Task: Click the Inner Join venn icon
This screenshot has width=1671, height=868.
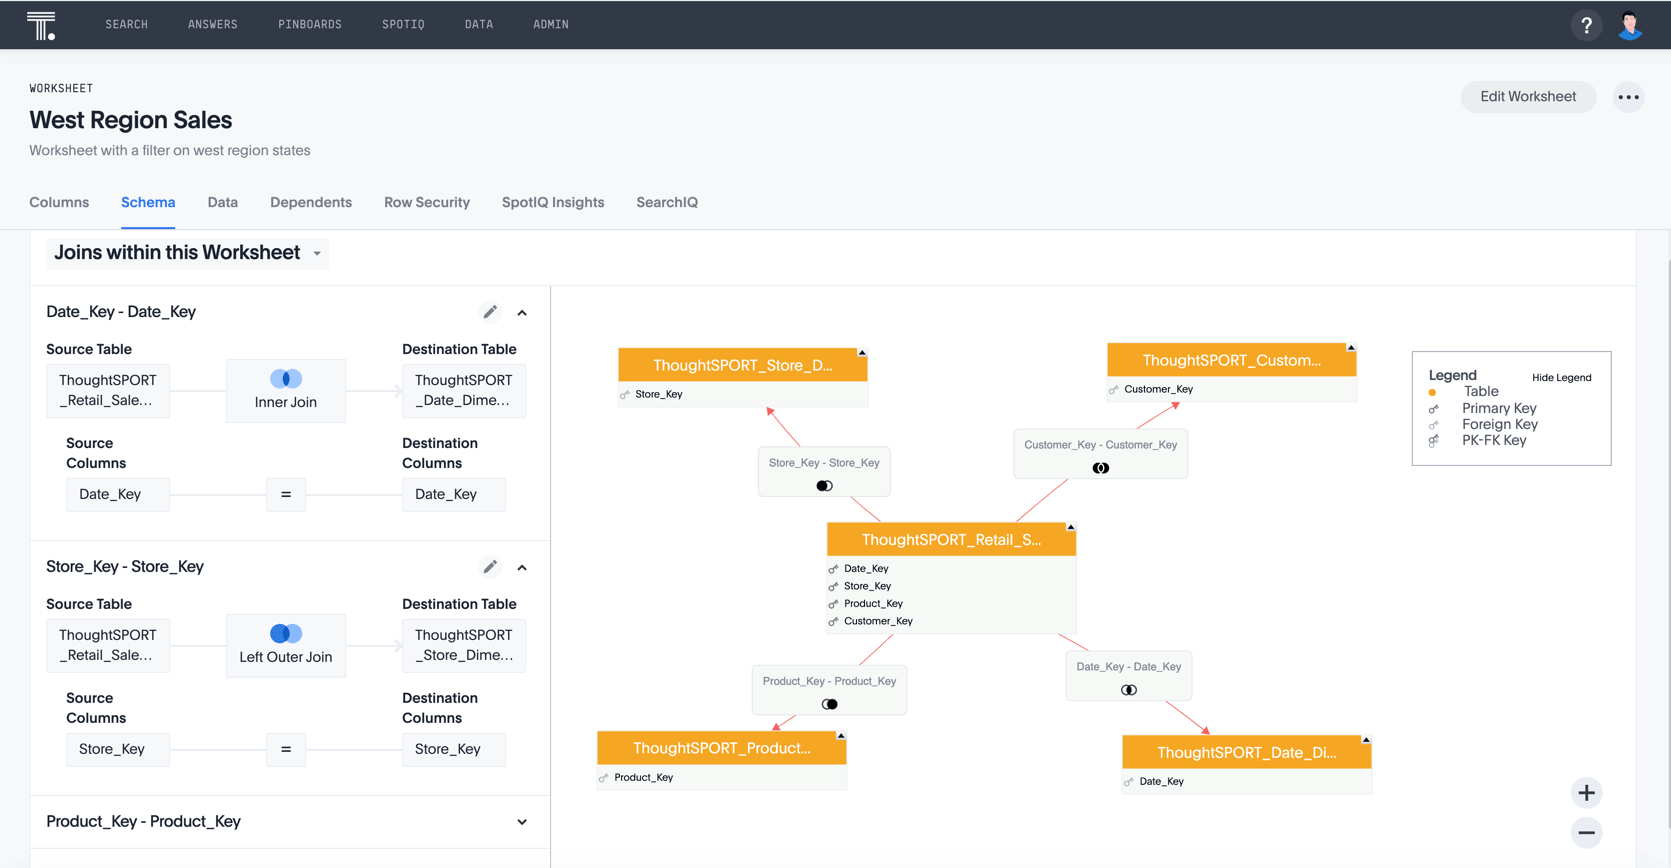Action: 286,379
